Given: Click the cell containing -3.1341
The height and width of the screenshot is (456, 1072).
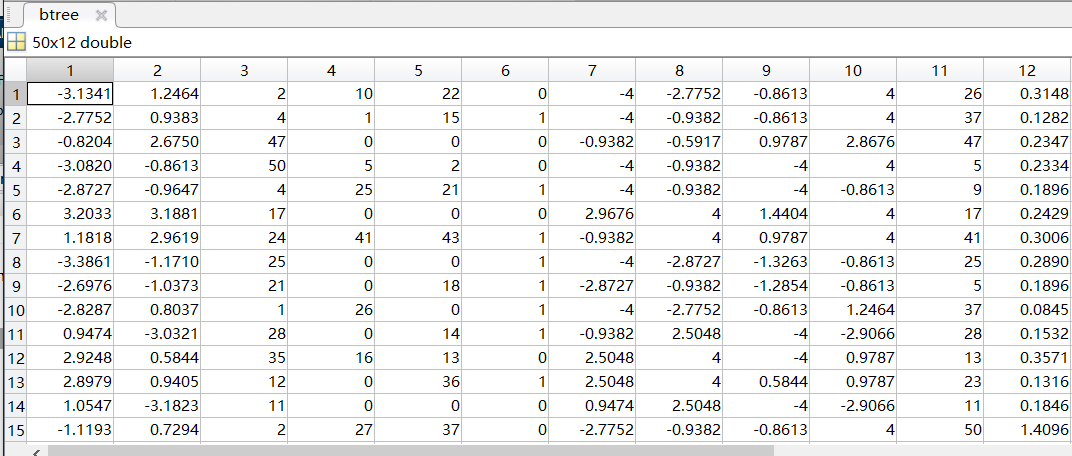Looking at the screenshot, I should coord(70,94).
